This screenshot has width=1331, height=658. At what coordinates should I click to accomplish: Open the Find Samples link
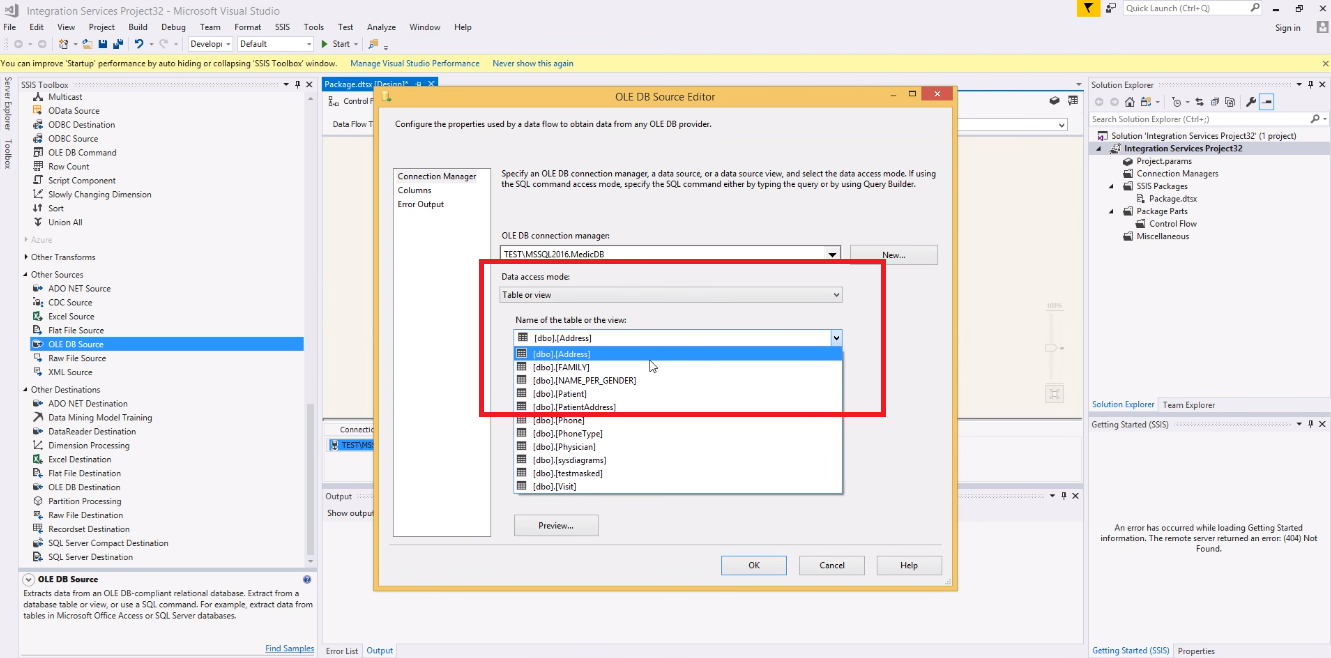289,648
